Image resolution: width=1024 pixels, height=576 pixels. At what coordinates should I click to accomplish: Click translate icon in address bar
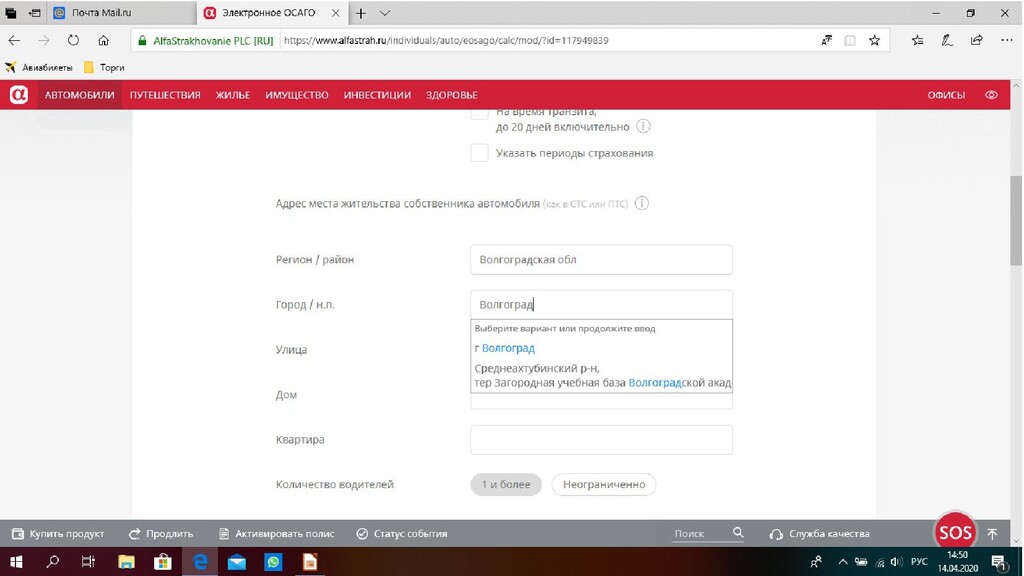click(x=827, y=40)
